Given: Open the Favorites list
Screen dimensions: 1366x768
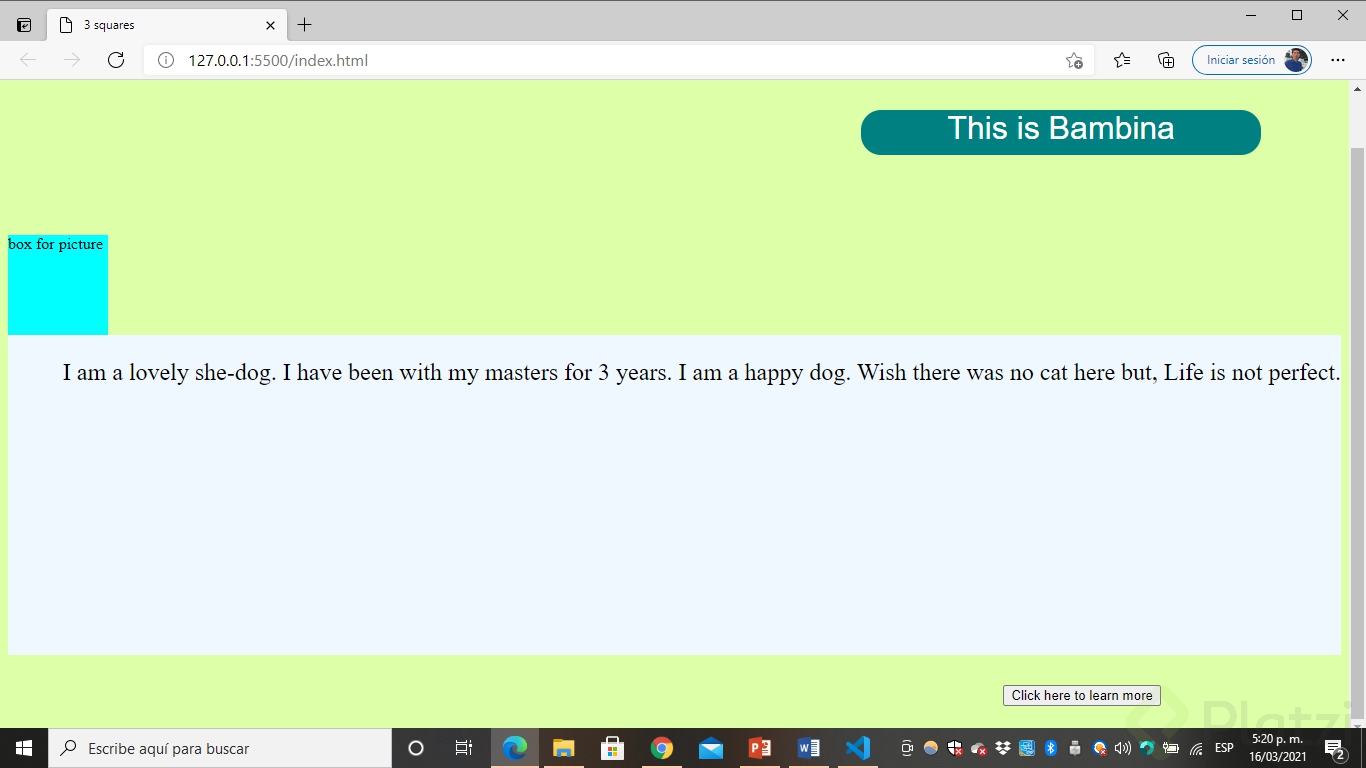Looking at the screenshot, I should [x=1122, y=60].
